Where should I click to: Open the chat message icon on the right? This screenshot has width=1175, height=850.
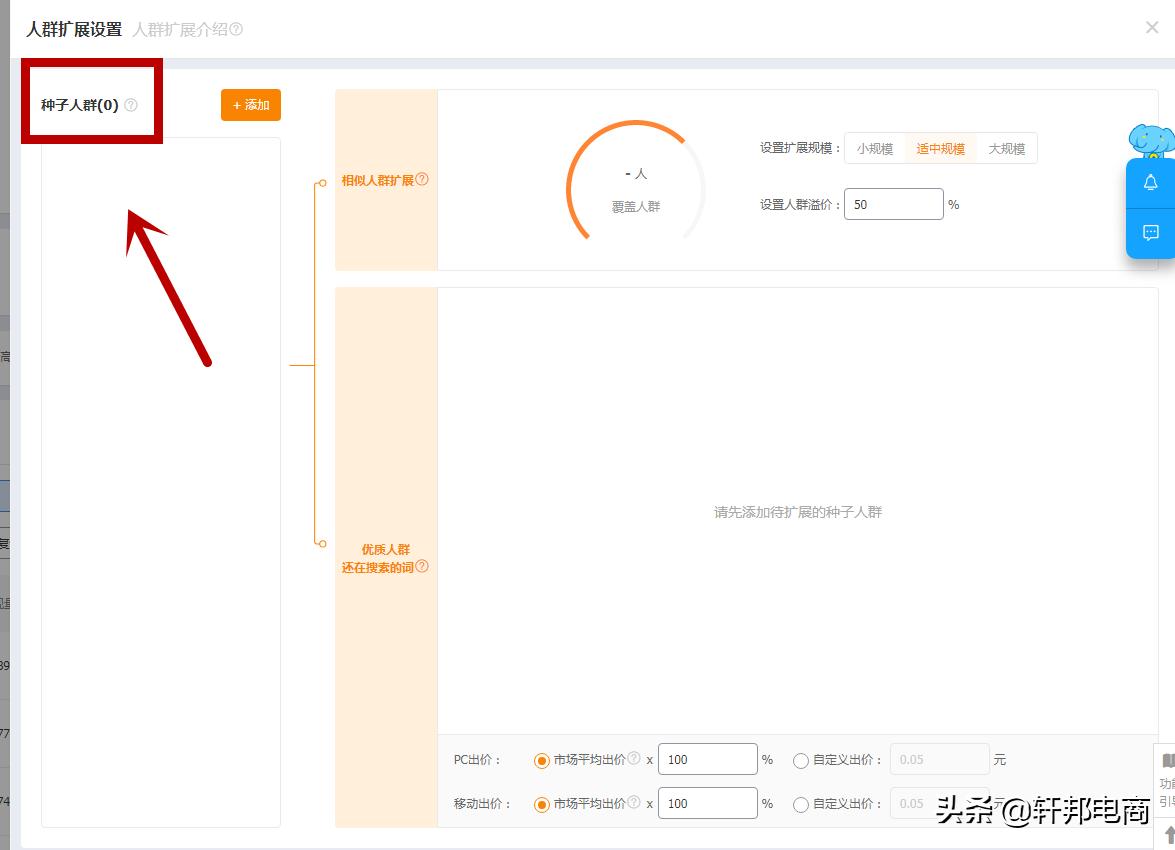1150,233
